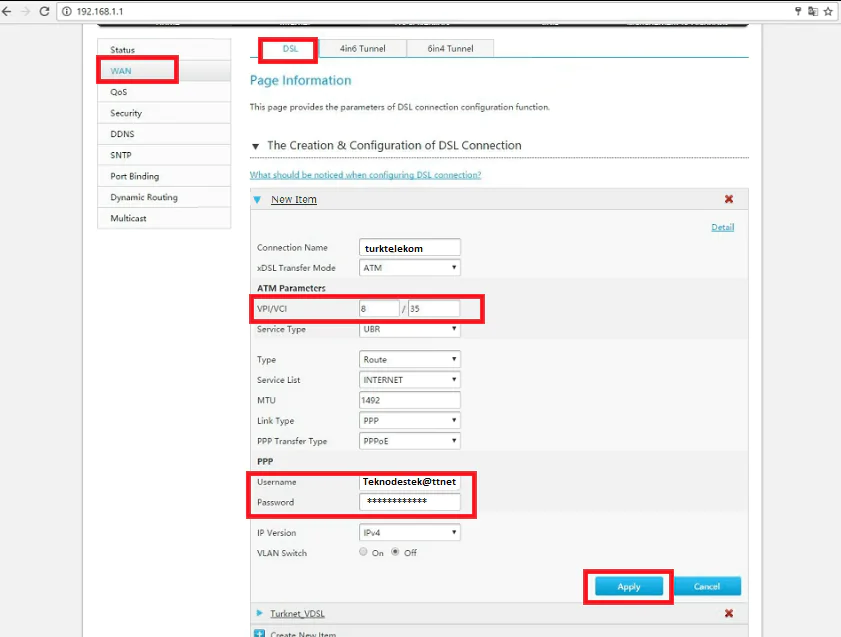Click the Apply button
This screenshot has width=841, height=637.
tap(628, 586)
